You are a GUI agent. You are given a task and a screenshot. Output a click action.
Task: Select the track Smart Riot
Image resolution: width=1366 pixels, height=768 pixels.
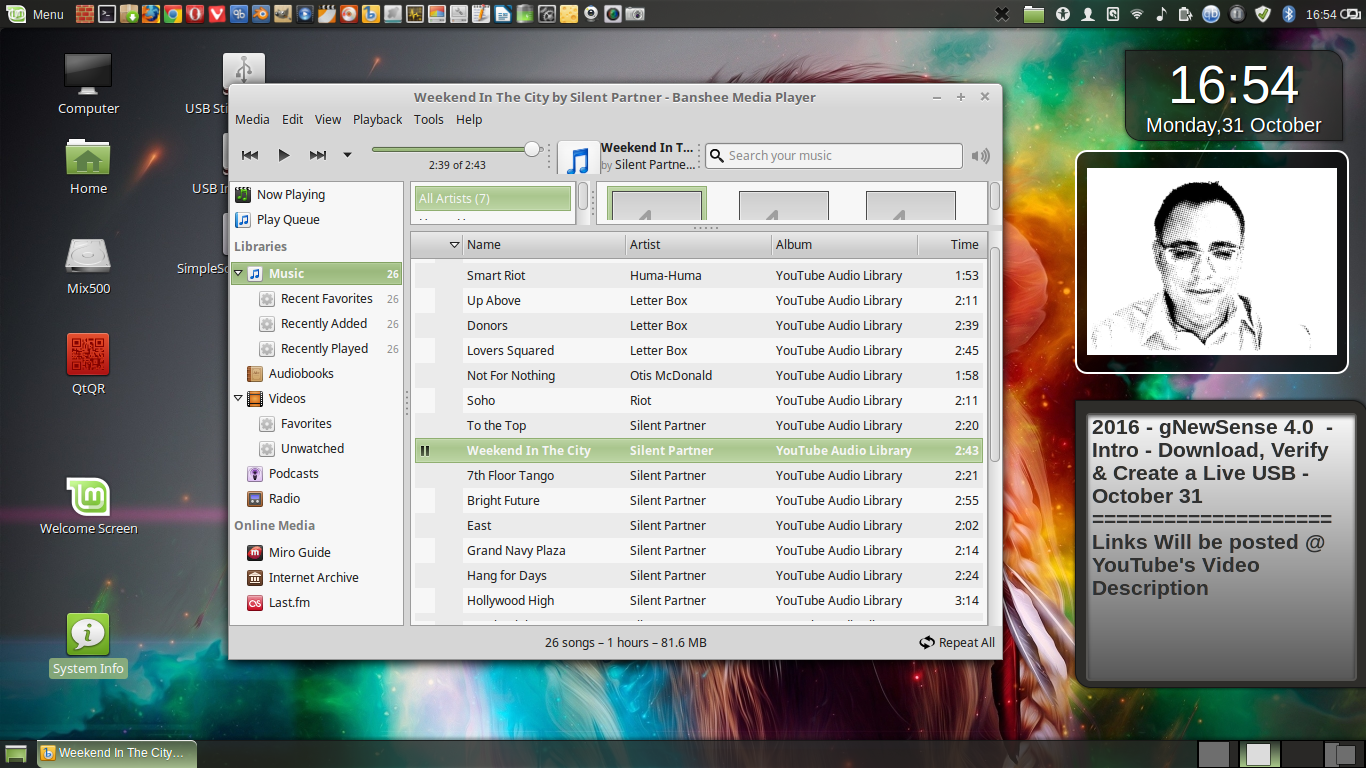click(698, 276)
